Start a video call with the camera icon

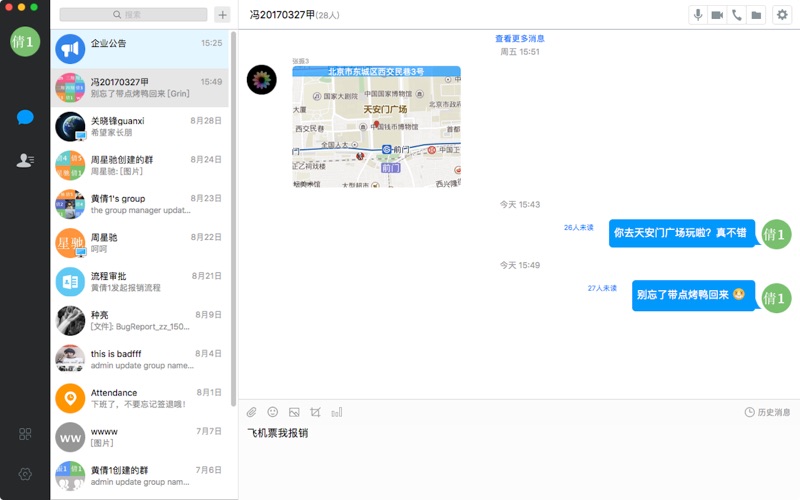point(717,15)
